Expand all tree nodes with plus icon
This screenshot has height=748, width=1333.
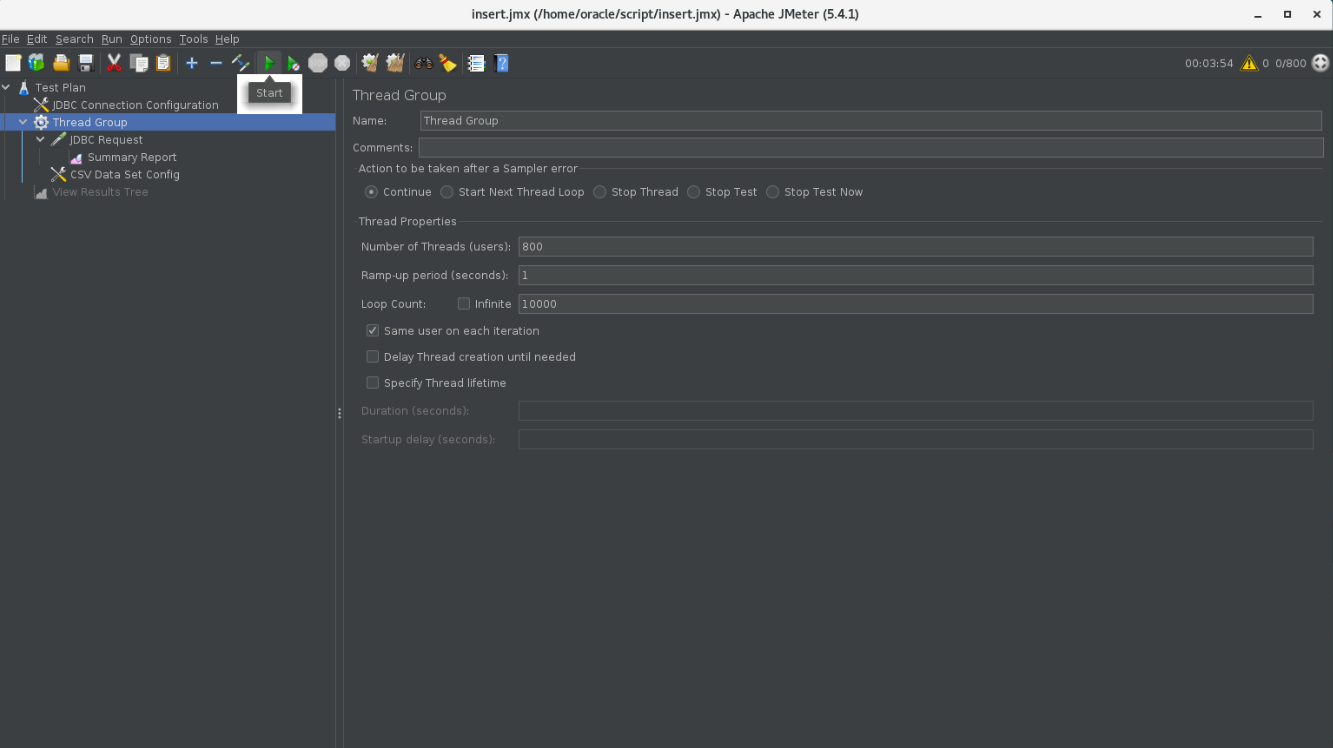pyautogui.click(x=192, y=63)
